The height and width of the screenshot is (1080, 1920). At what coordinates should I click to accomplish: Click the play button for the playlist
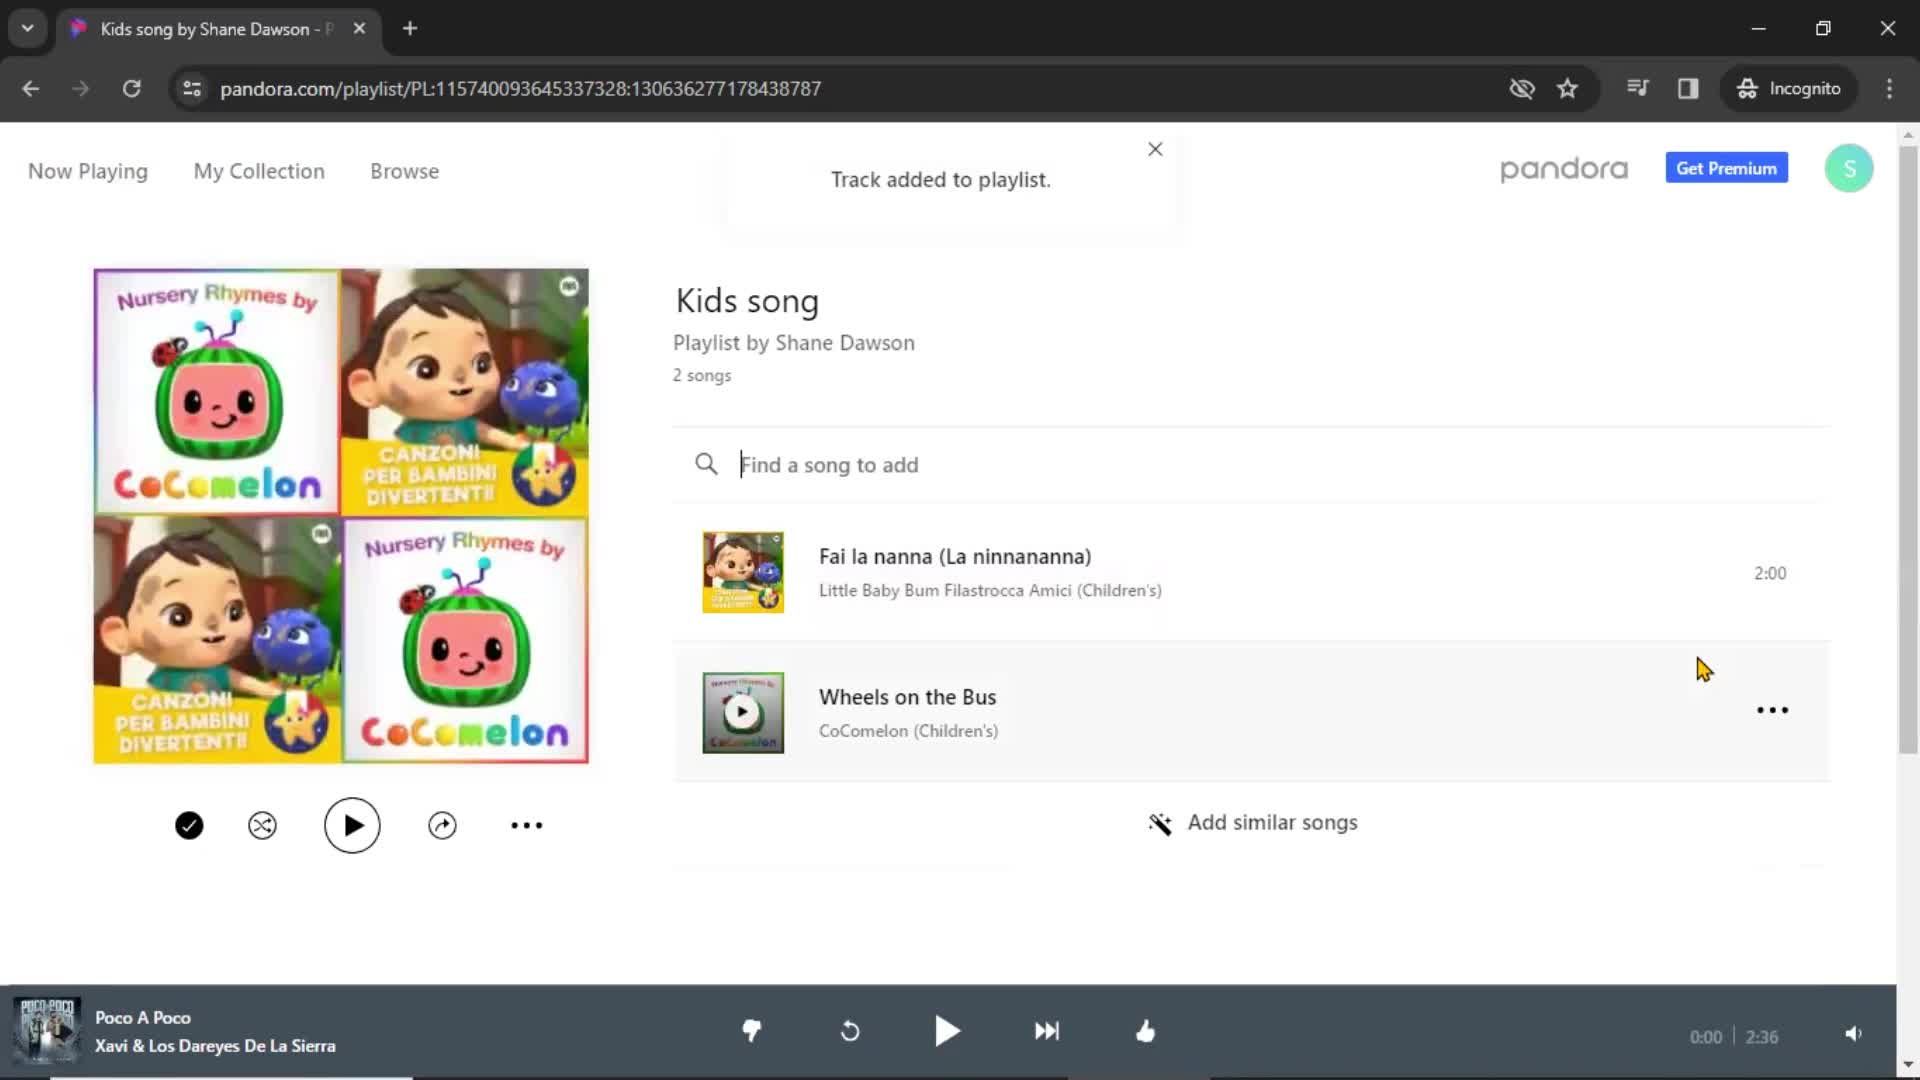click(x=352, y=825)
